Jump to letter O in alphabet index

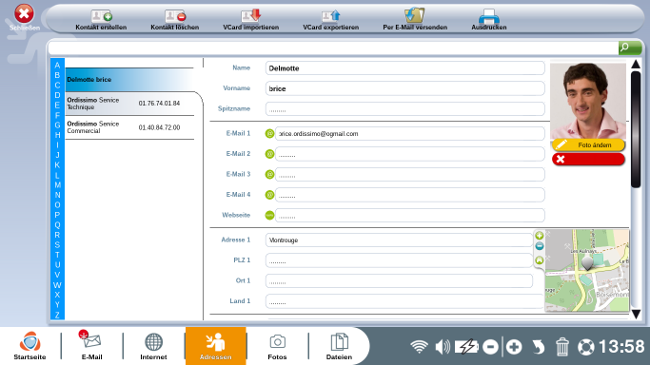pos(57,205)
